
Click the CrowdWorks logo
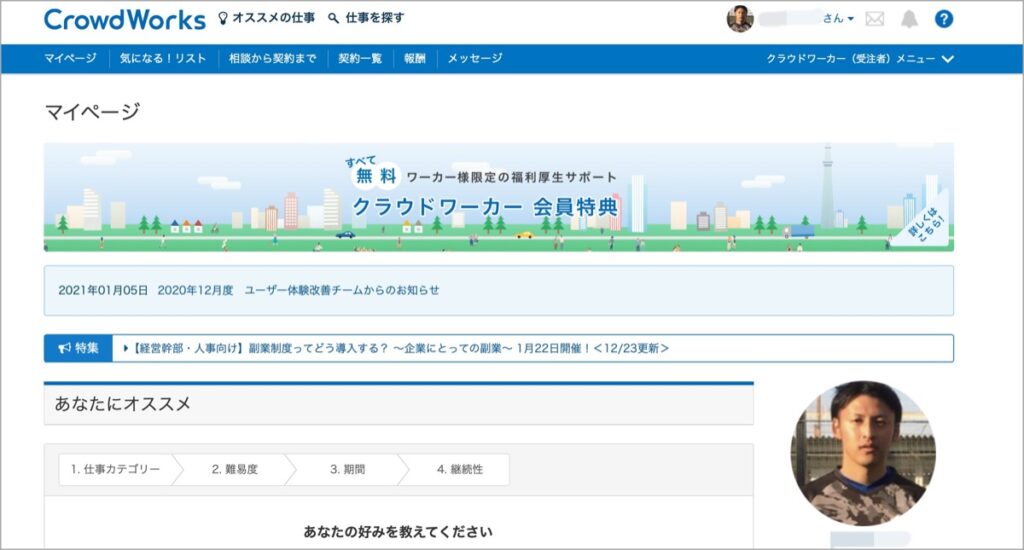(124, 20)
